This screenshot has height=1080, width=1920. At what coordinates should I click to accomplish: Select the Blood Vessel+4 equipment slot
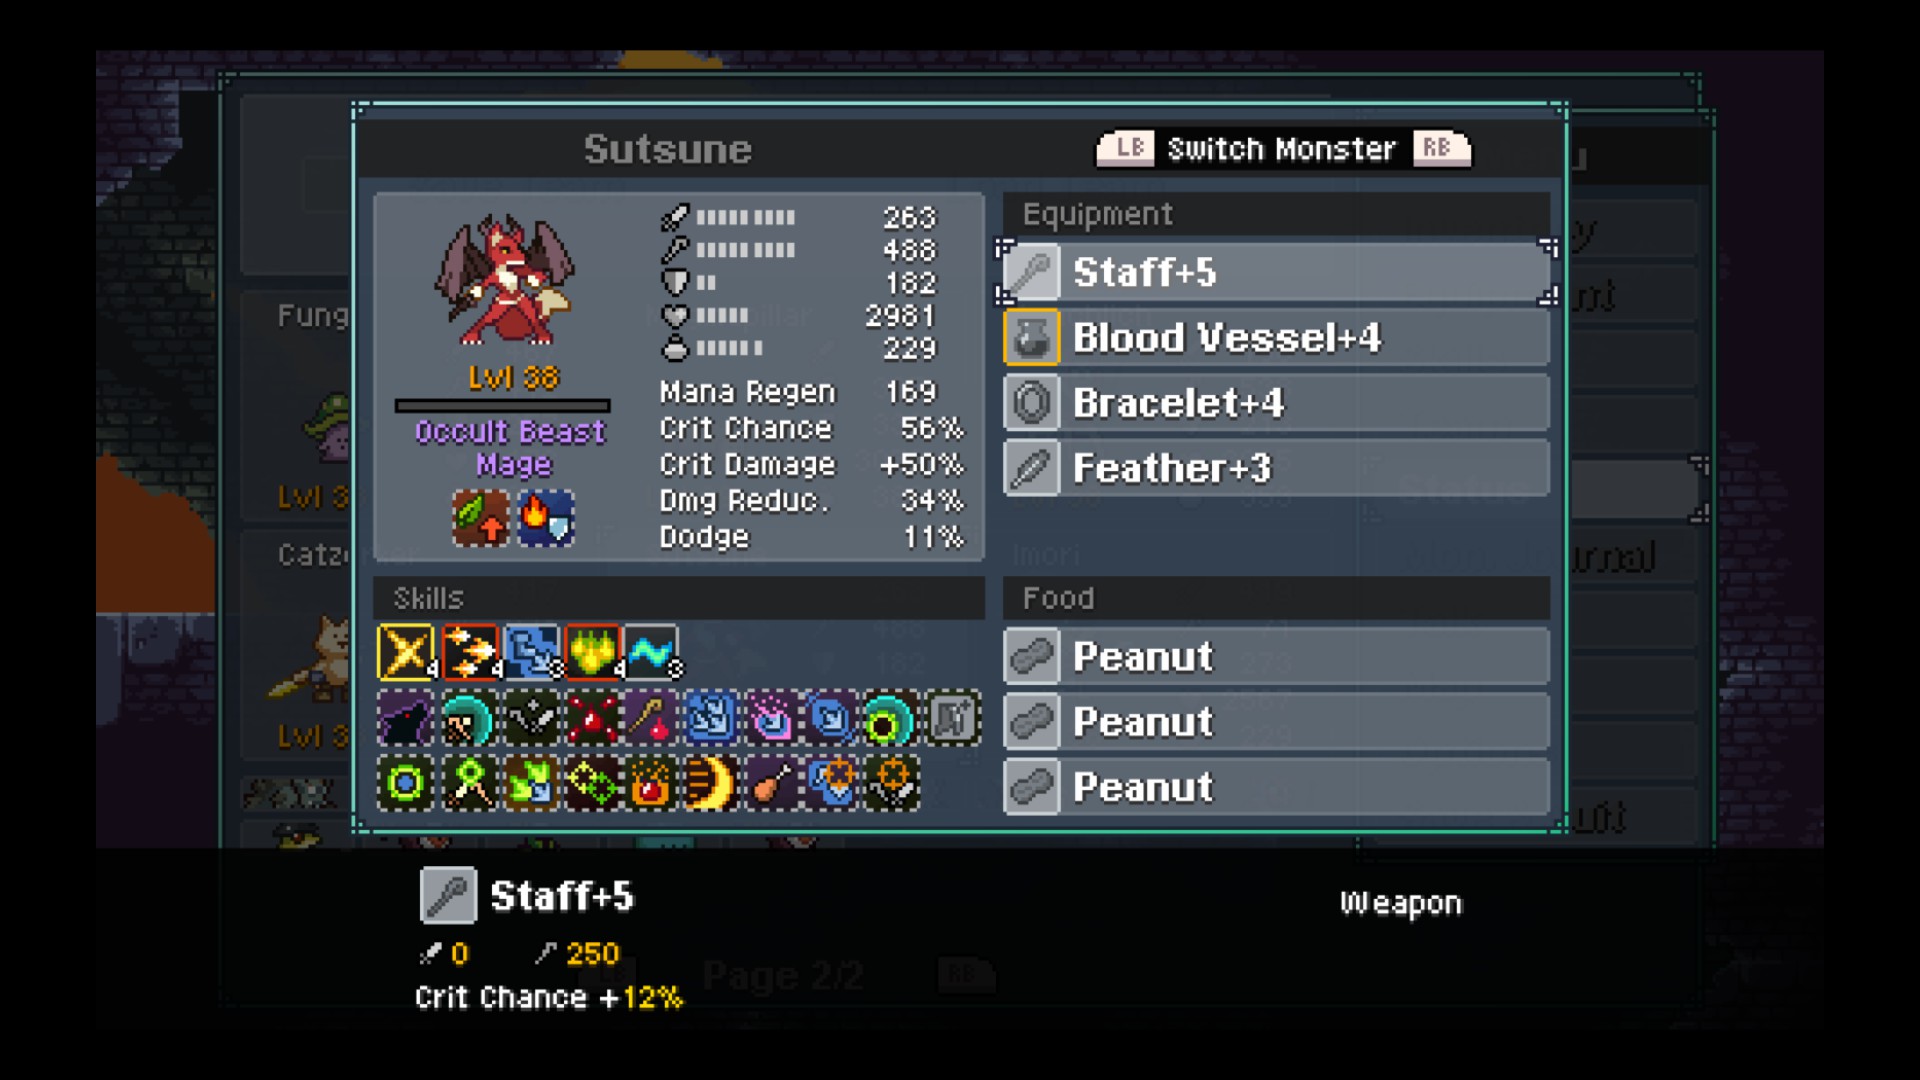tap(1277, 338)
